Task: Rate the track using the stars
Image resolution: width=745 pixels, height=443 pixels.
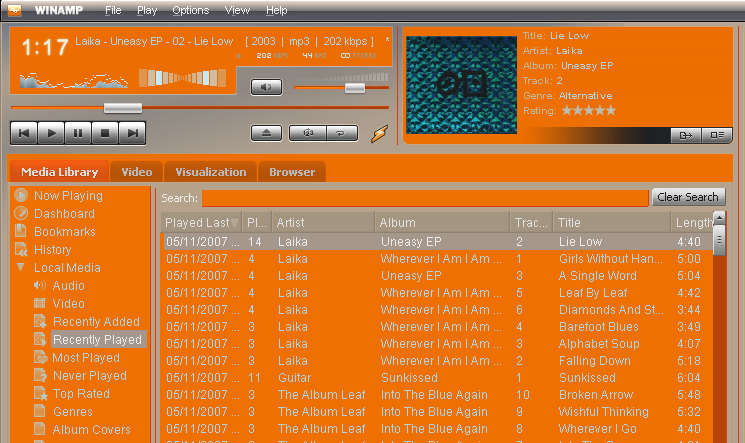Action: (x=589, y=111)
